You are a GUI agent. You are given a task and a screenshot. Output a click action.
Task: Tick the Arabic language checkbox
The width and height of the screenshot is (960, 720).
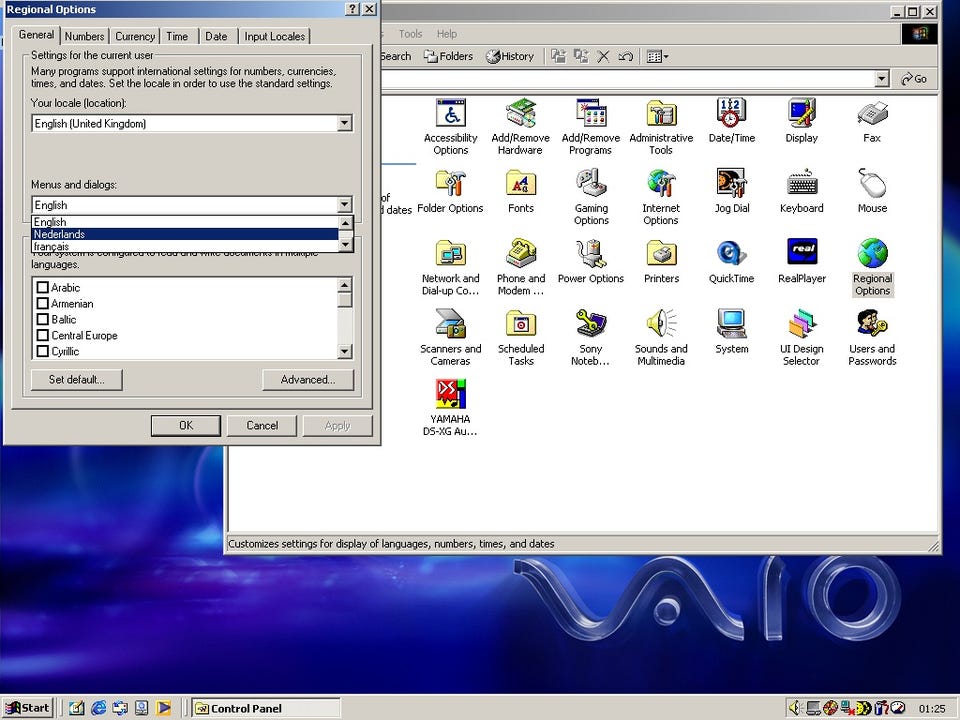43,287
